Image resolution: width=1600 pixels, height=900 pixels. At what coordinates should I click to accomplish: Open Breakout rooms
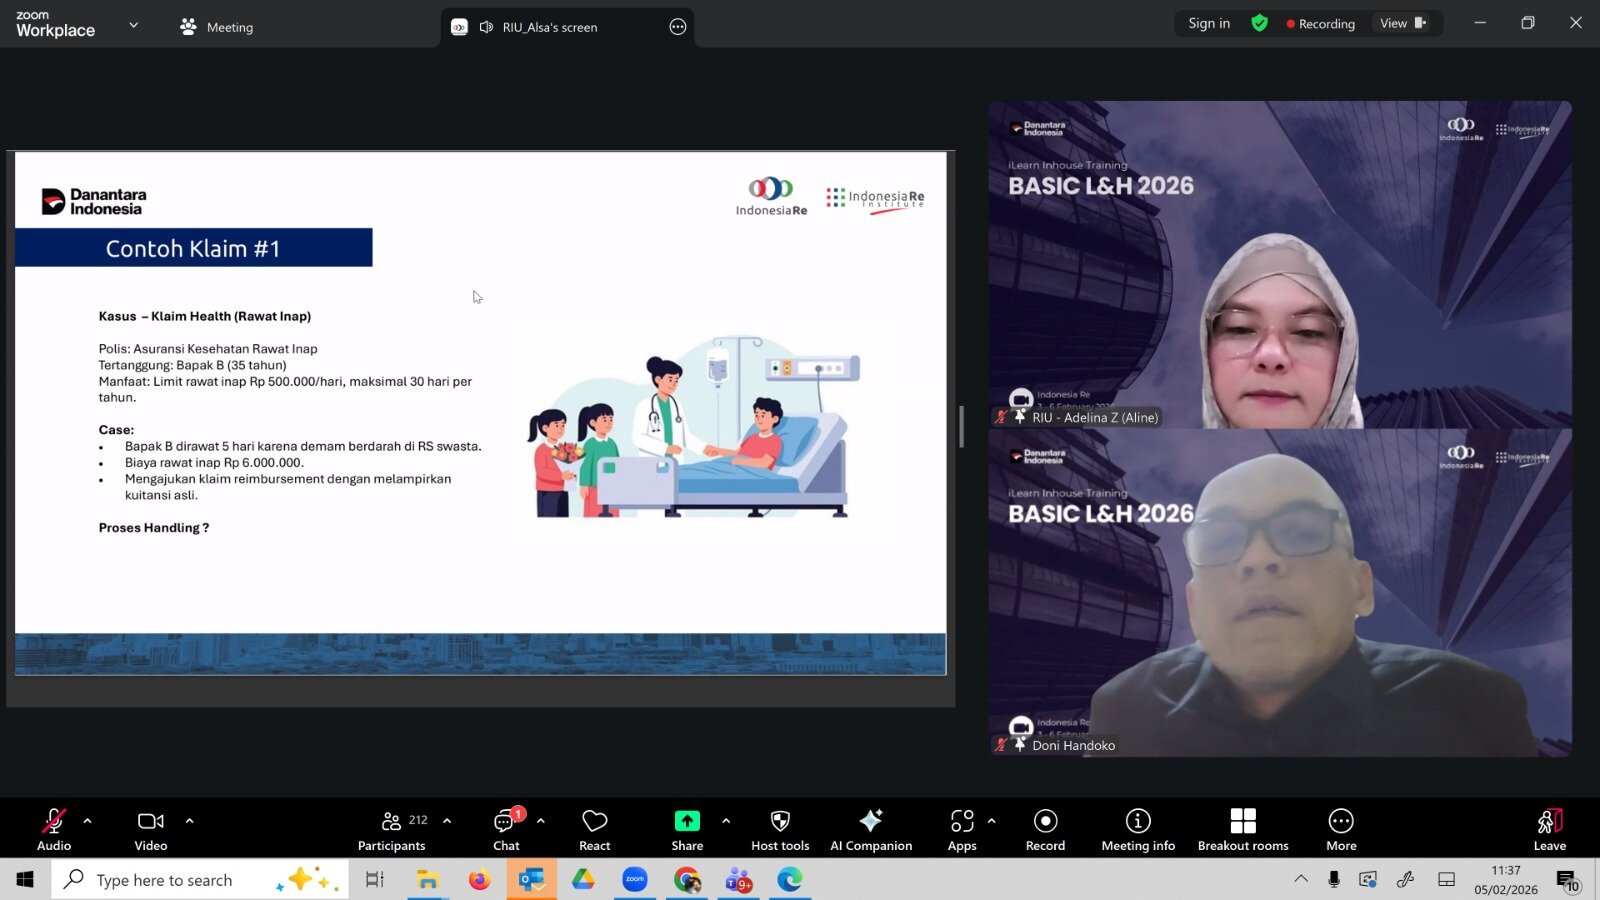point(1242,829)
